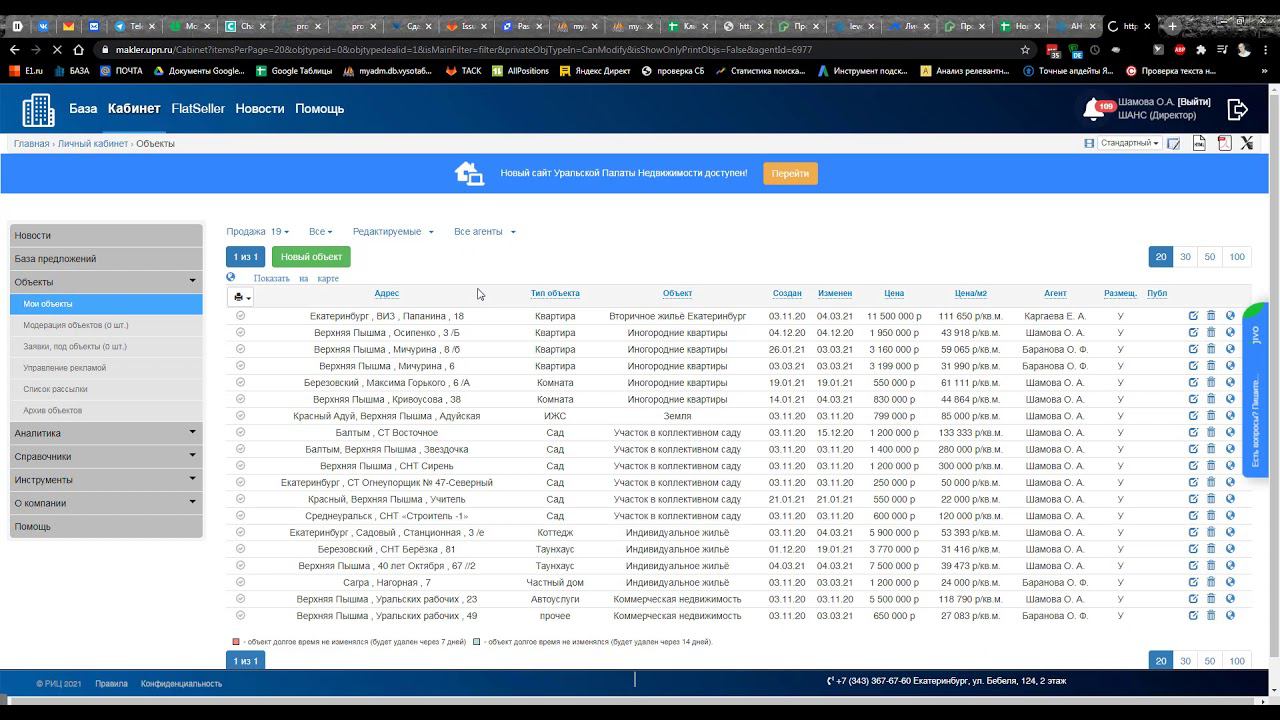
Task: Open База in top navigation
Action: [x=83, y=108]
